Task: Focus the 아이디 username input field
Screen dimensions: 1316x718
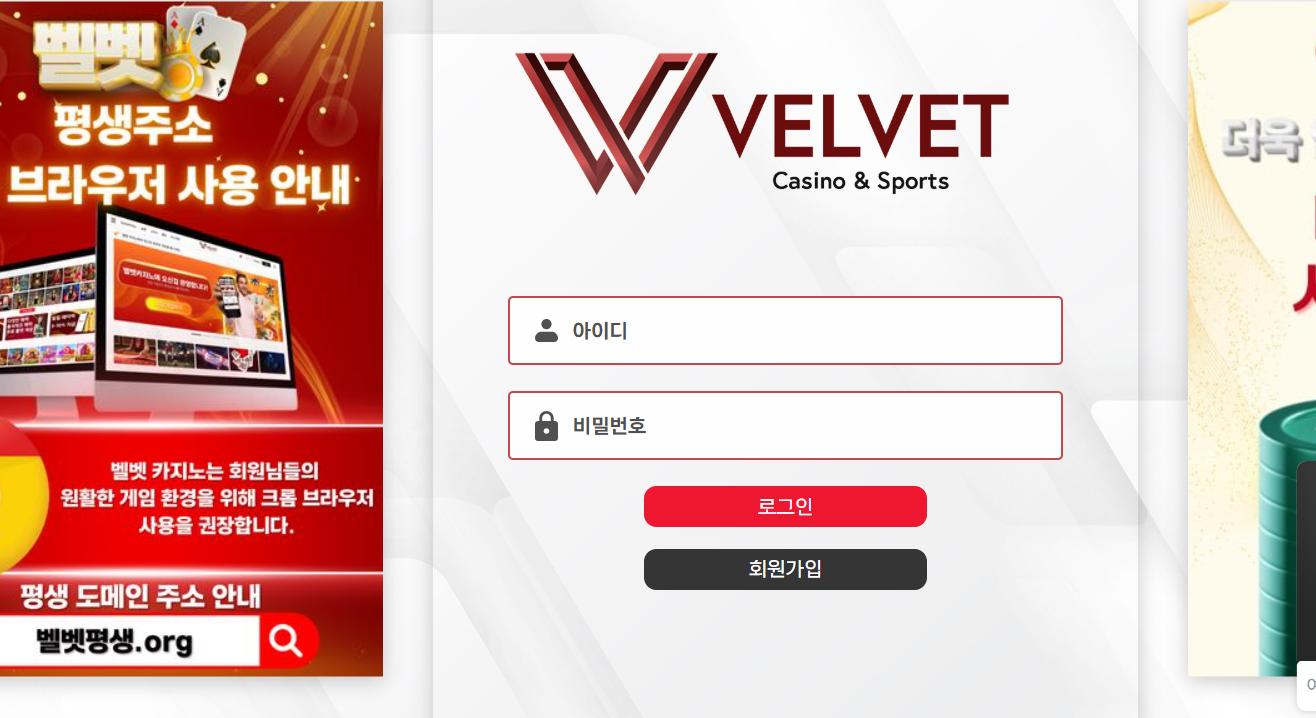Action: pos(785,330)
